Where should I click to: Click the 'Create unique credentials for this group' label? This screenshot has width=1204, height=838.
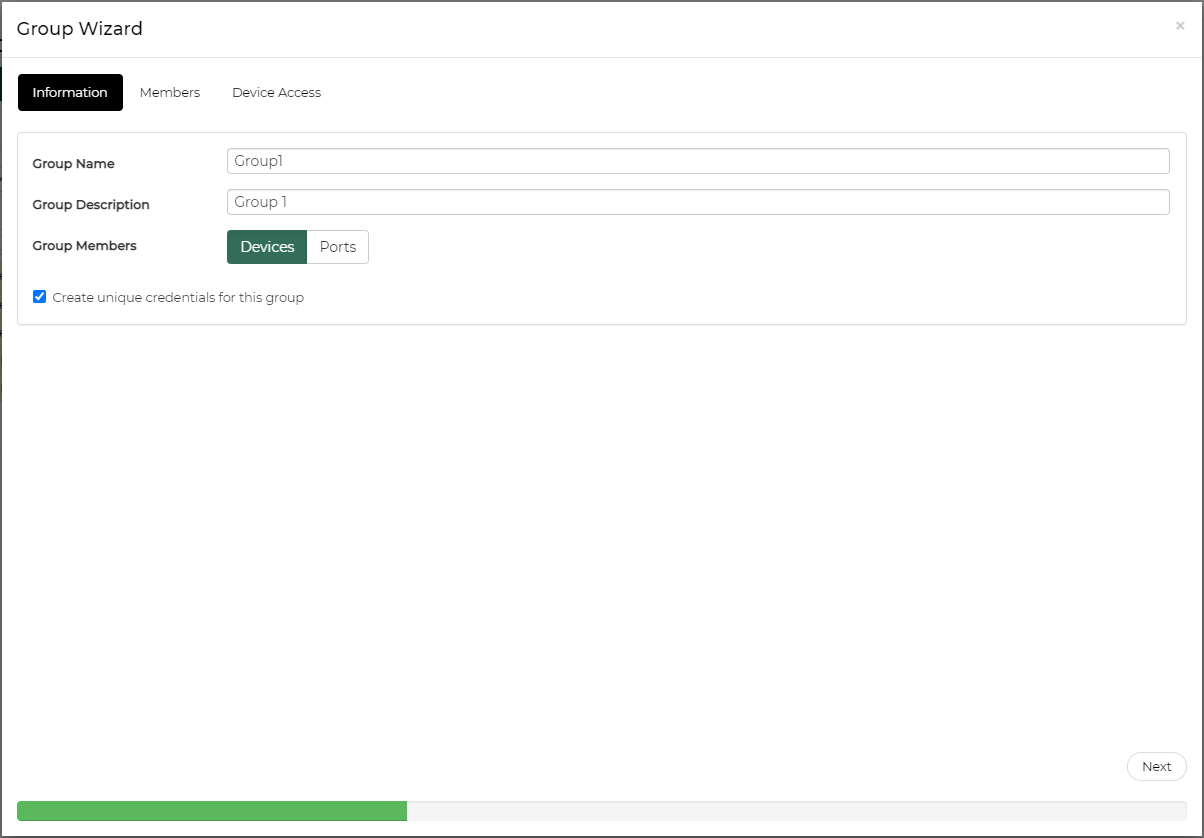[178, 297]
